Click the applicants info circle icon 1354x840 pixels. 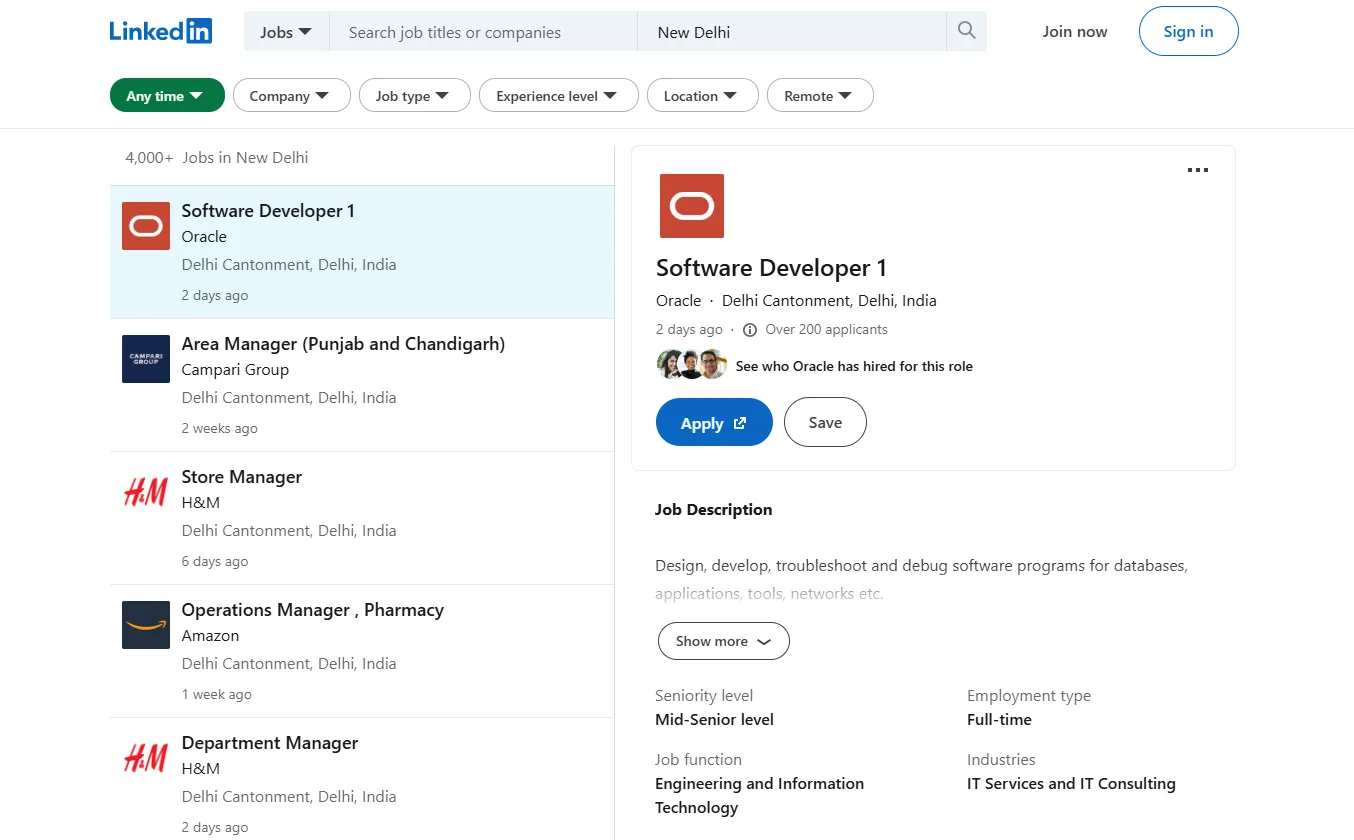click(750, 330)
